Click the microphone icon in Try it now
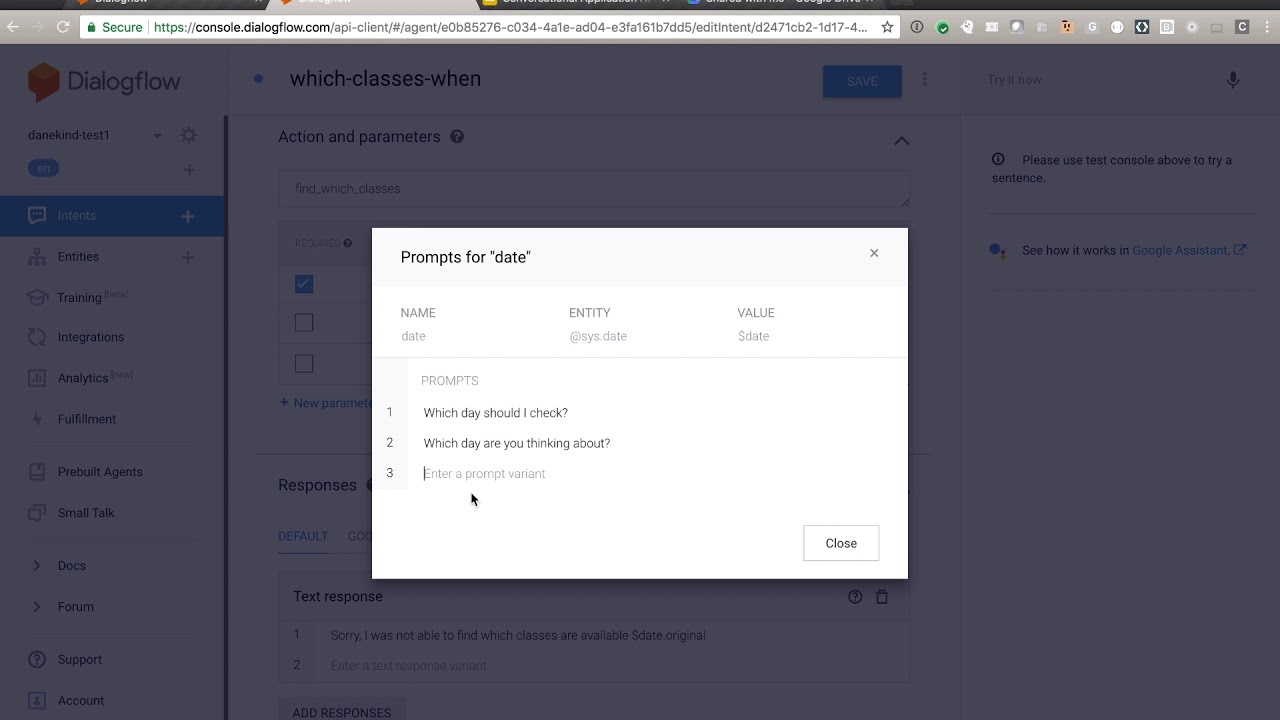 pos(1233,80)
